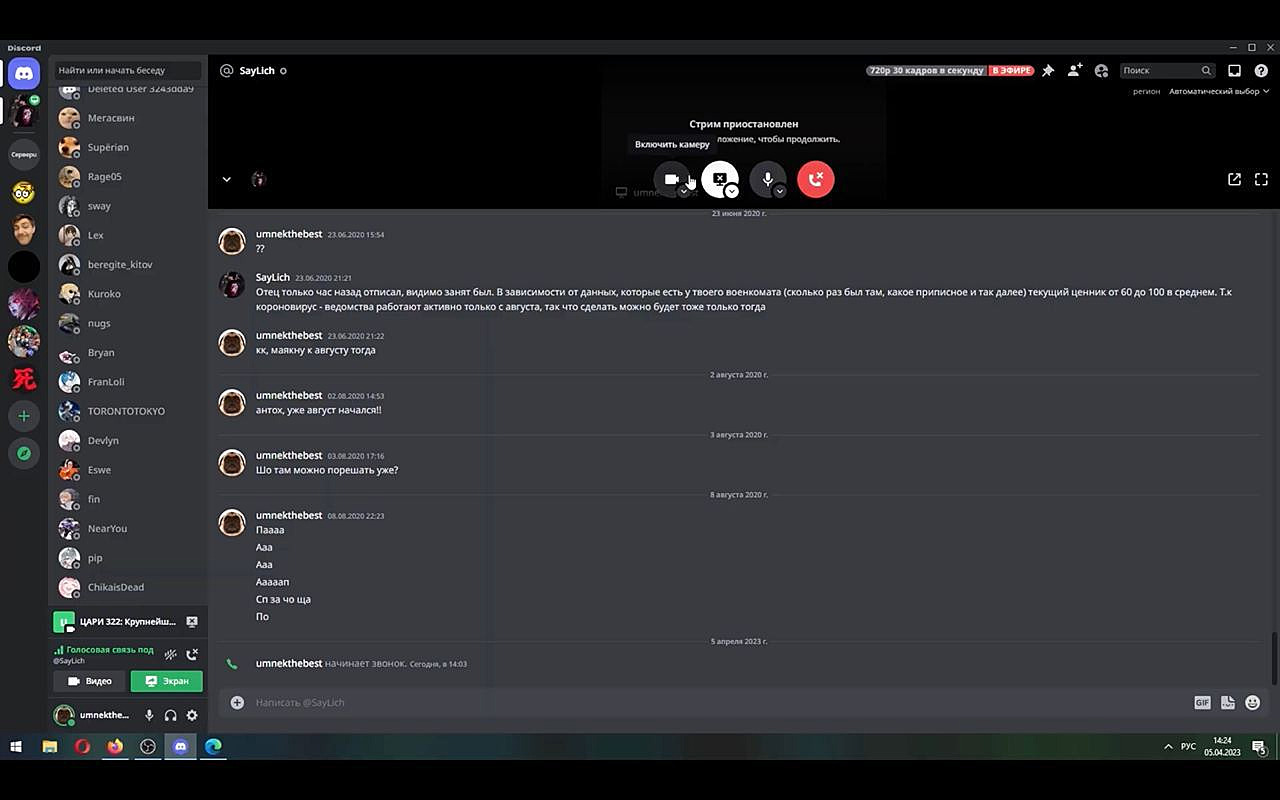Open conversation with Eswe
The image size is (1280, 800).
(128, 470)
